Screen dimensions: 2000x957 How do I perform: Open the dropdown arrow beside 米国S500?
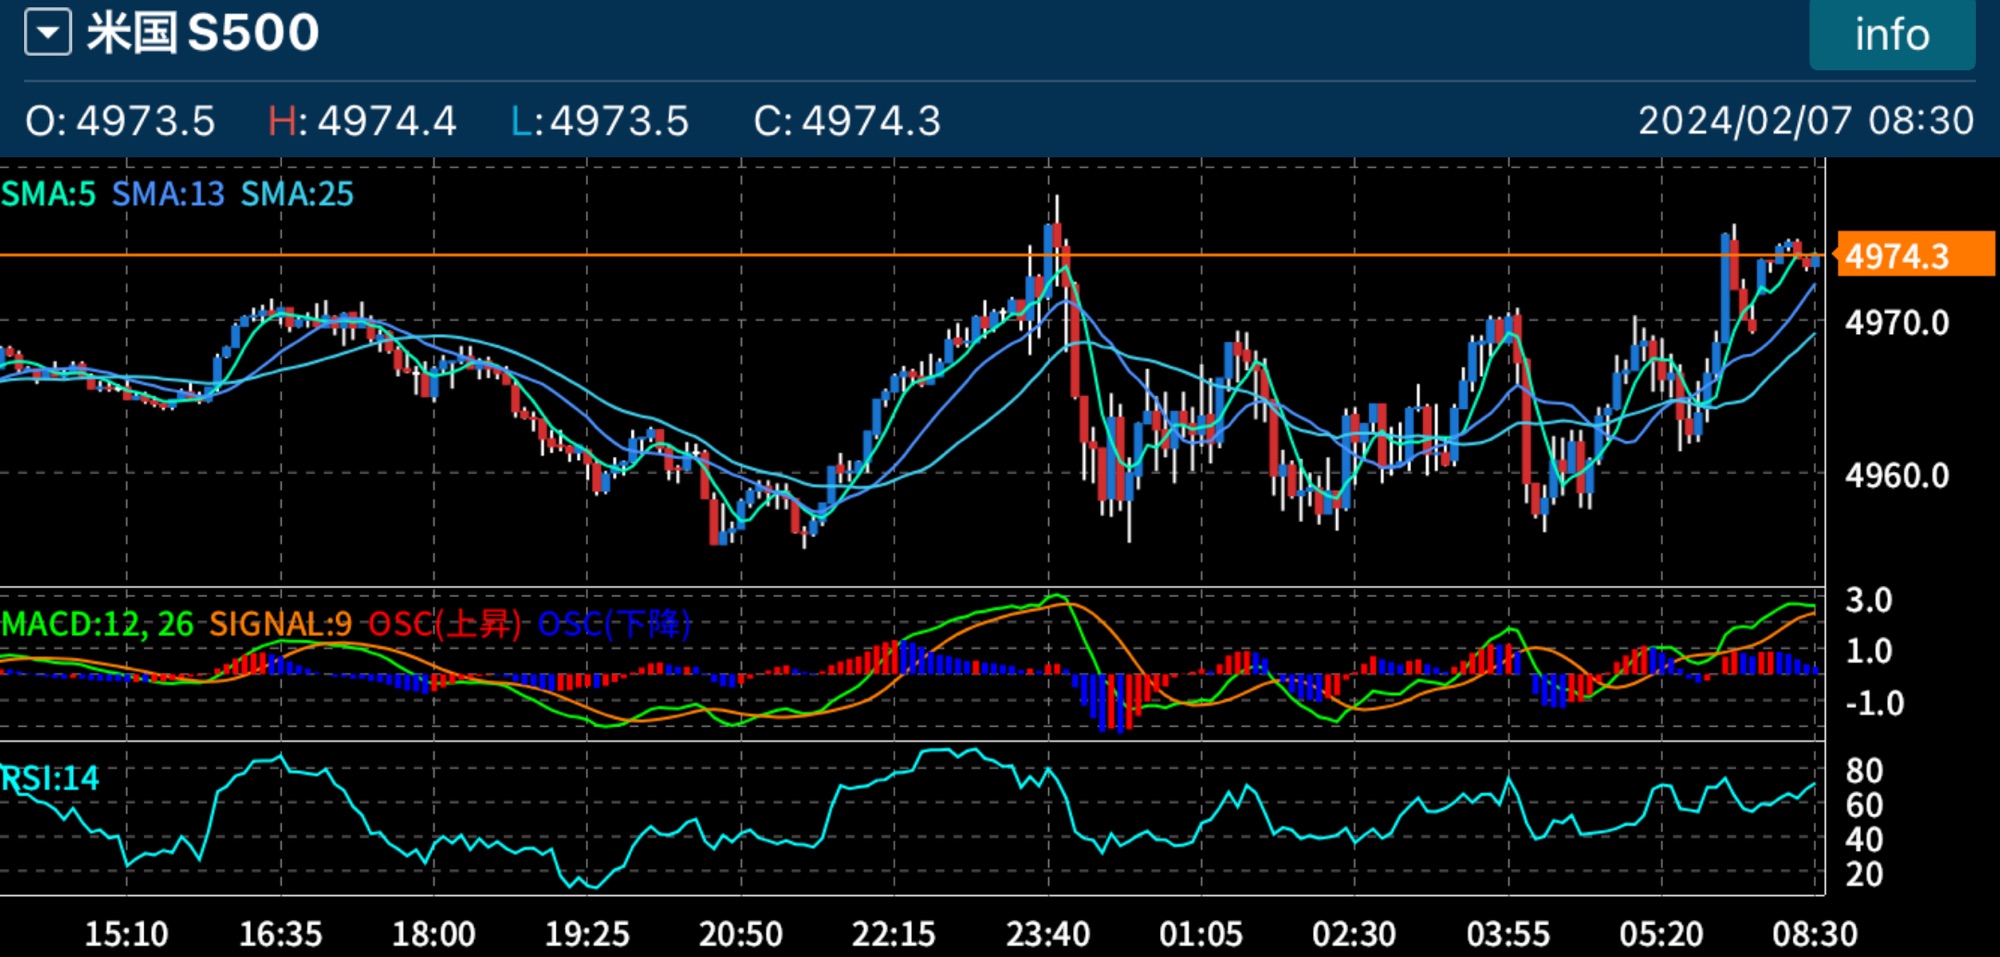pyautogui.click(x=47, y=32)
